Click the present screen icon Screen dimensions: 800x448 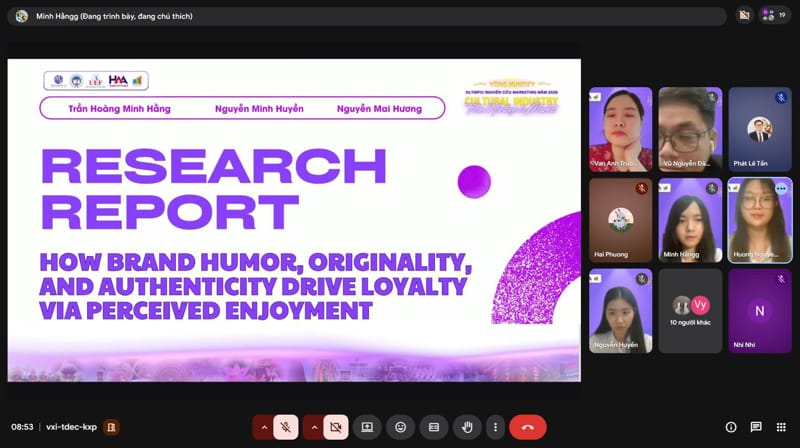[367, 427]
